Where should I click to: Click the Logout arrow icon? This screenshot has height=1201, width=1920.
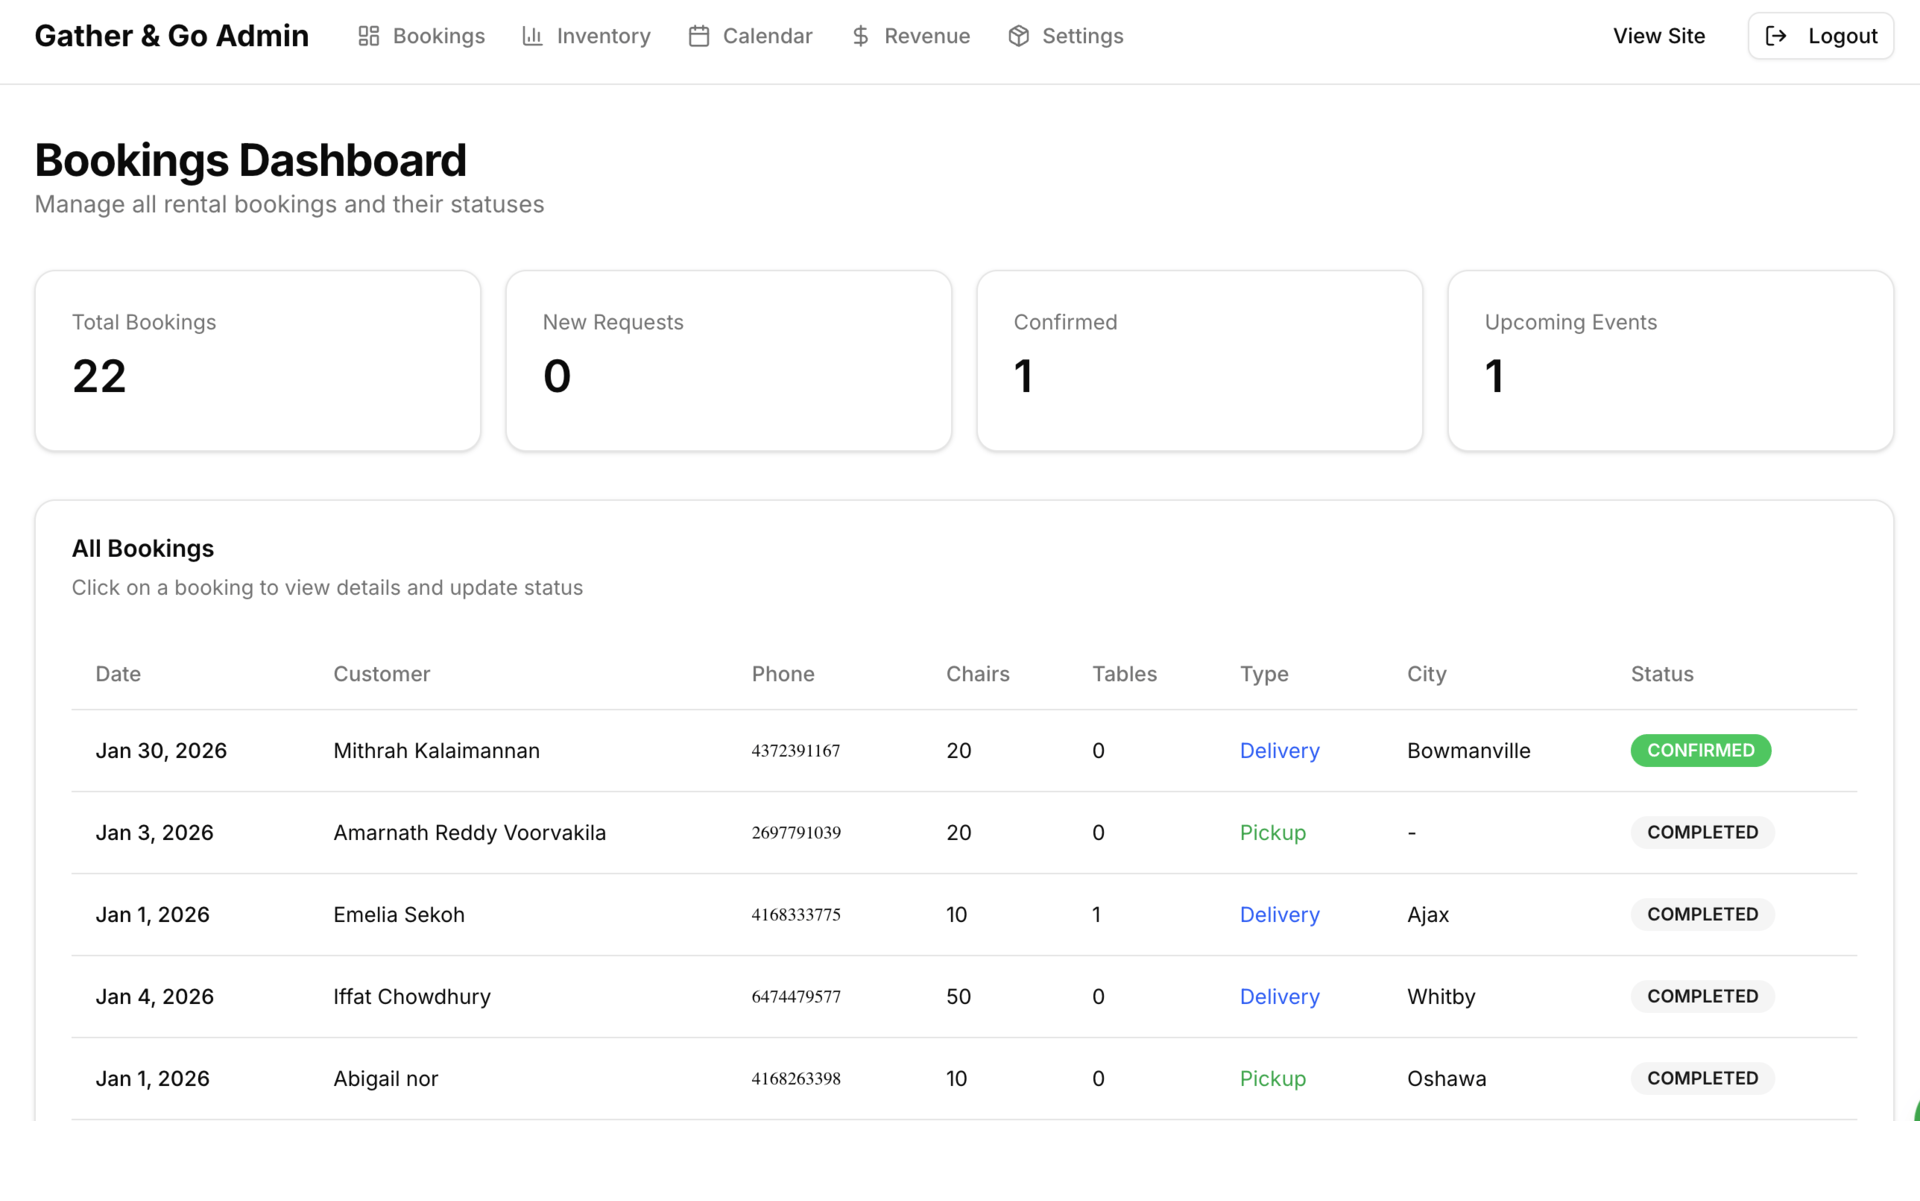click(1777, 35)
